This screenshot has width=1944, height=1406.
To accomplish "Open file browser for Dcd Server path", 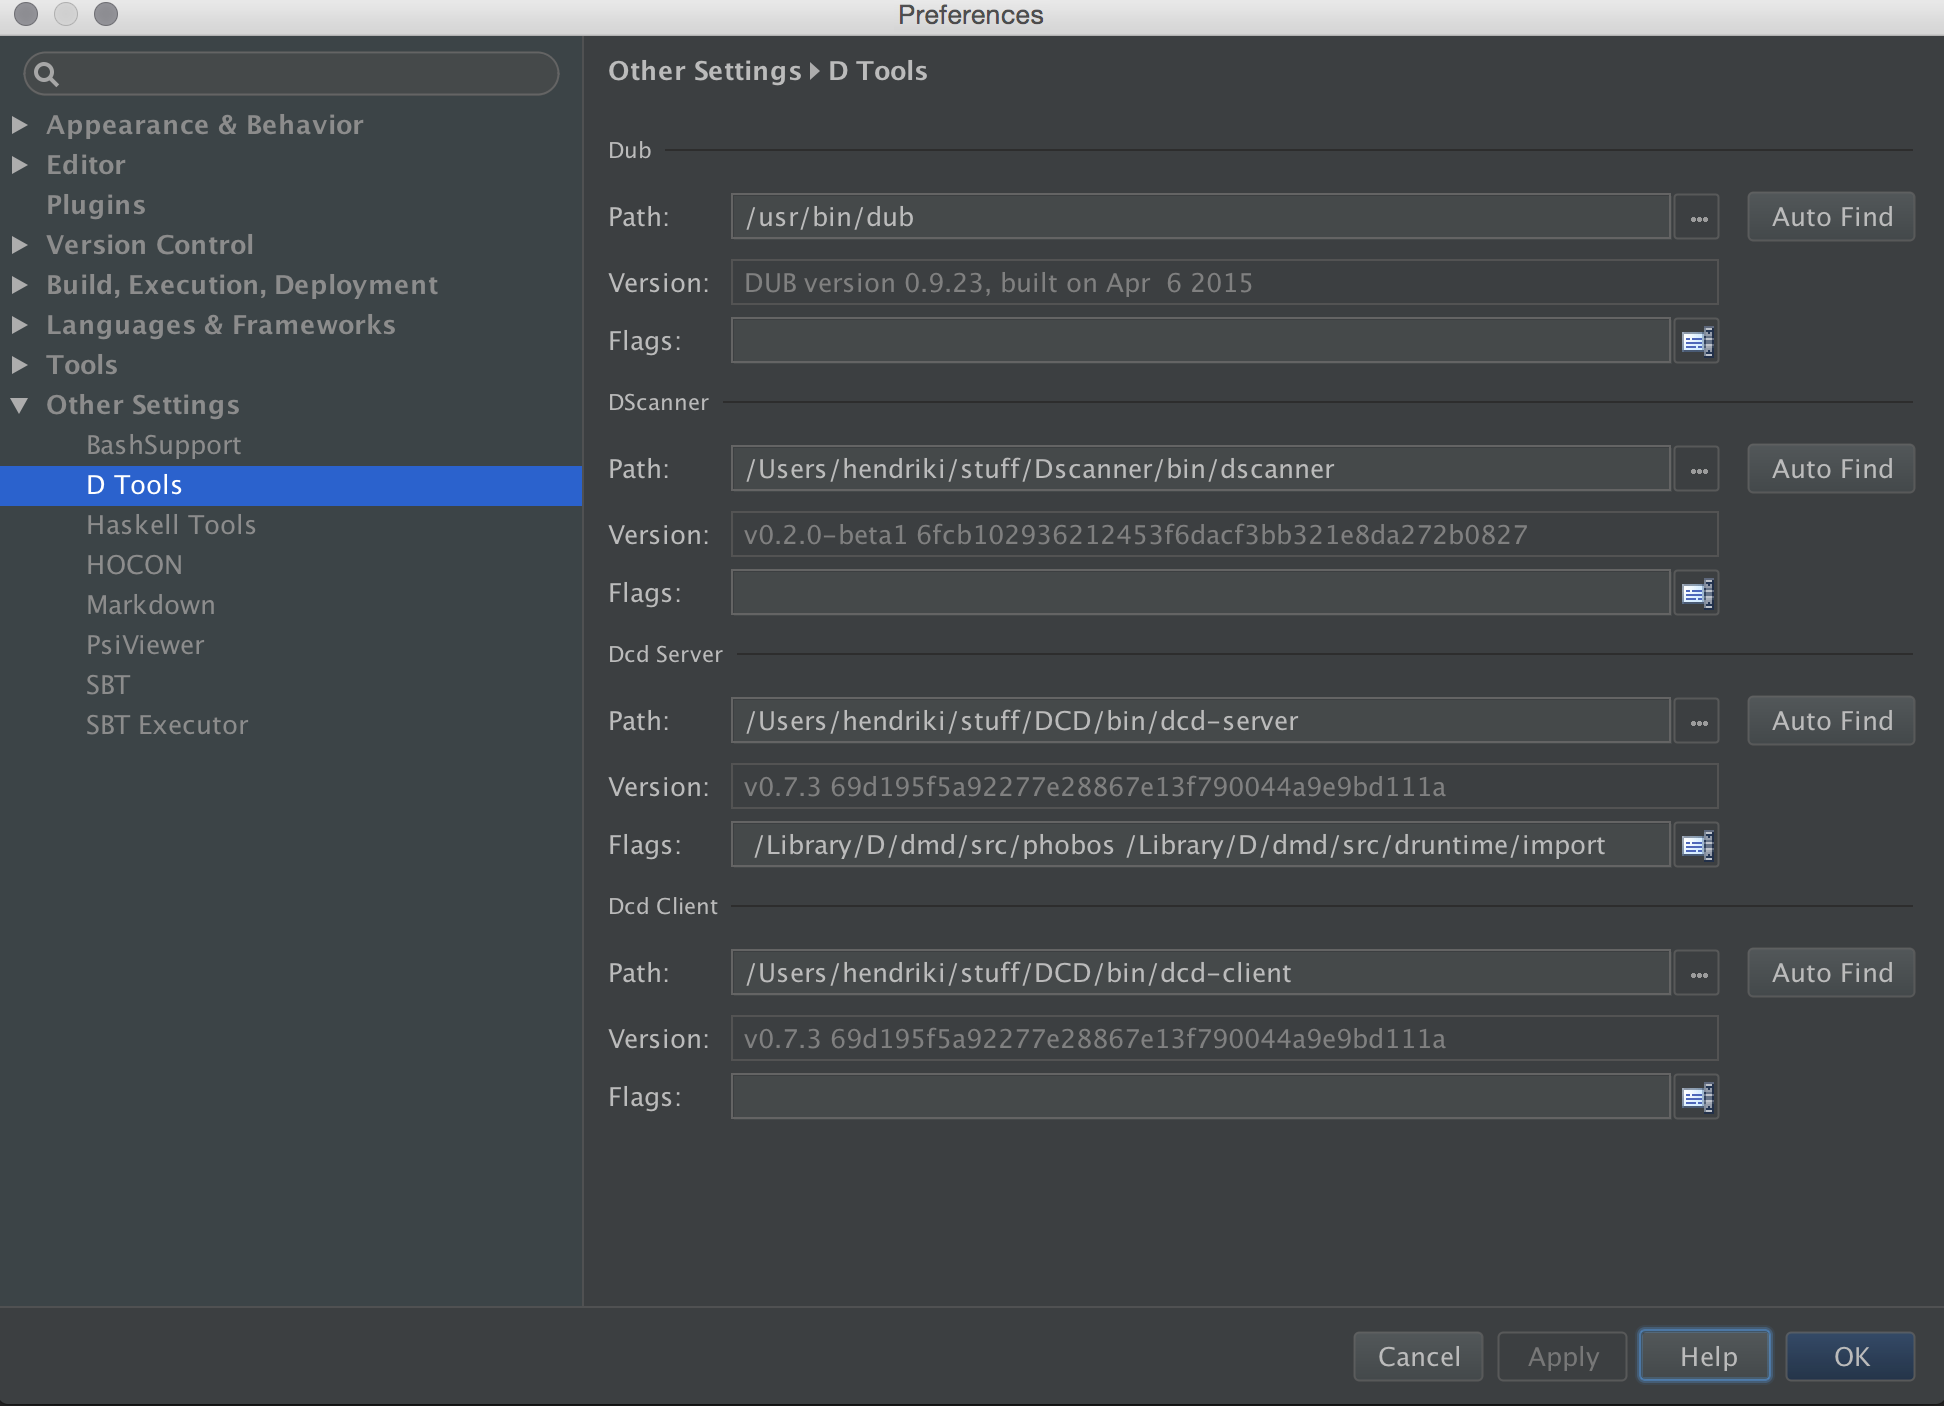I will tap(1698, 721).
